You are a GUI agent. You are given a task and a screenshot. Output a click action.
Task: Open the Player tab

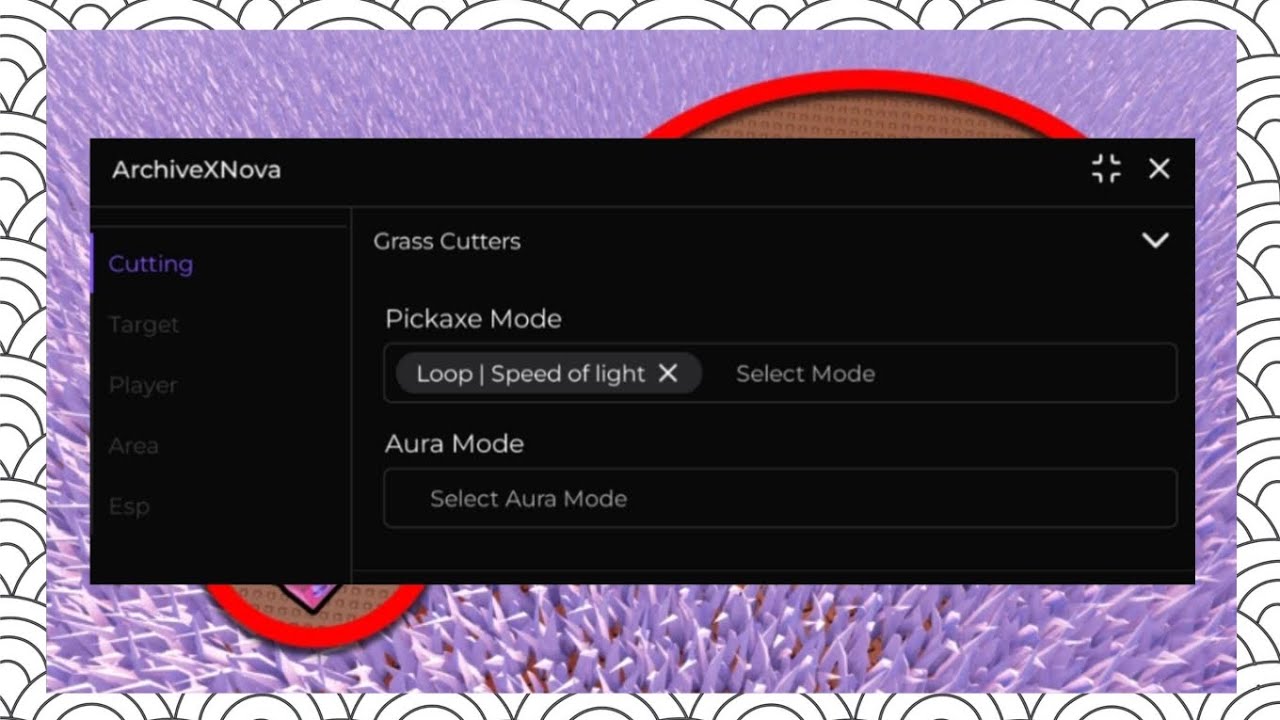143,385
